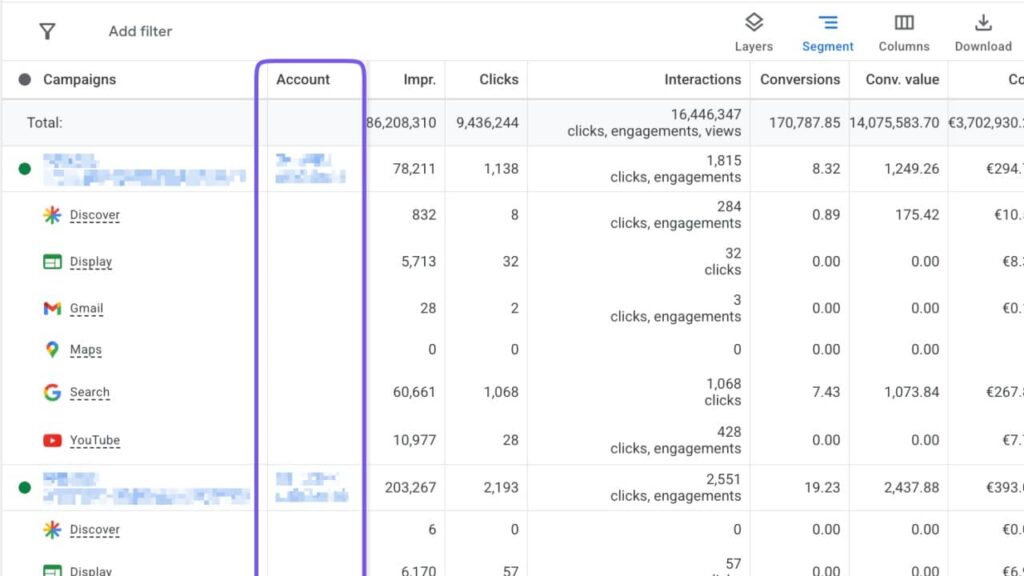Image resolution: width=1024 pixels, height=576 pixels.
Task: Click the Gmail envelope icon
Action: (x=52, y=308)
